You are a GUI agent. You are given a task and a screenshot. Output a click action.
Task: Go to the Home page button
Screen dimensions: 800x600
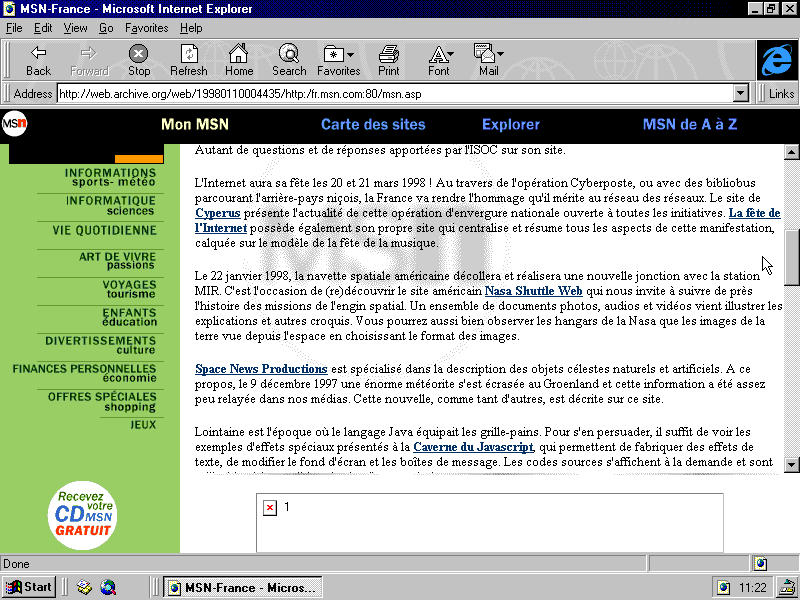click(x=239, y=61)
